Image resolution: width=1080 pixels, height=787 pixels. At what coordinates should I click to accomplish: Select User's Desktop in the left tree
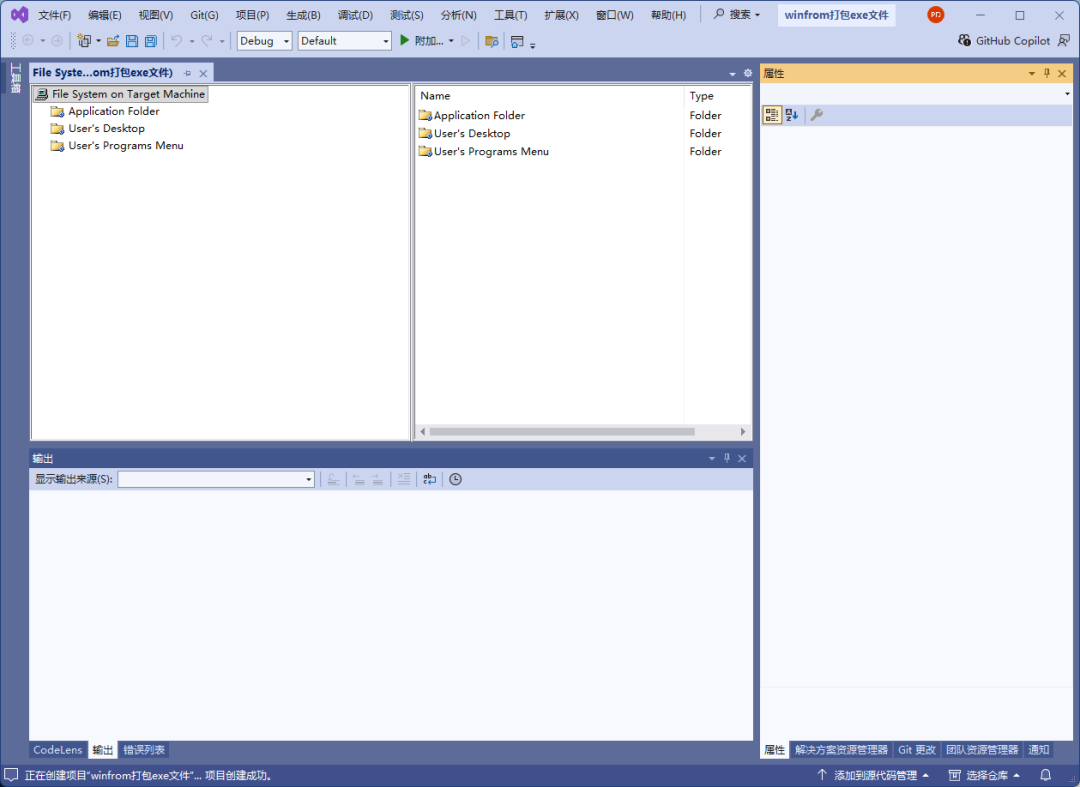106,128
